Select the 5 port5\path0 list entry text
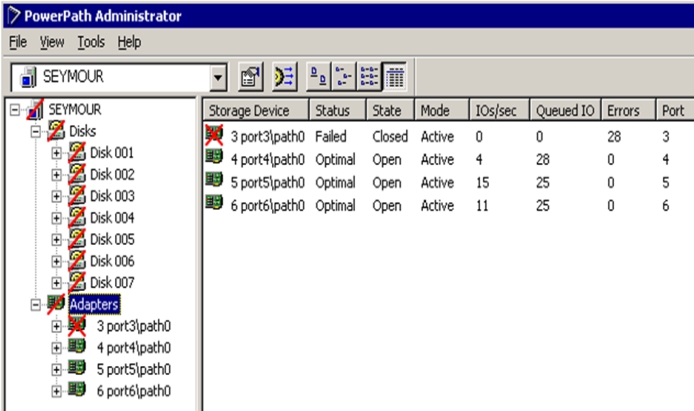This screenshot has height=411, width=694. point(268,183)
